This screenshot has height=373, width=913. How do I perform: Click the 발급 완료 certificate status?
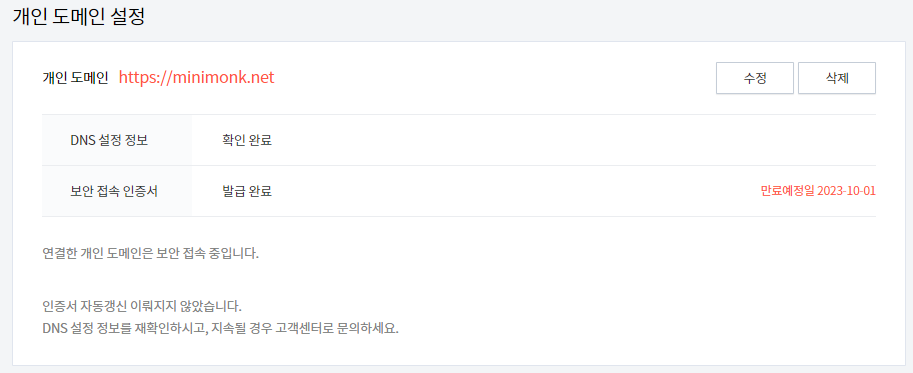(247, 191)
